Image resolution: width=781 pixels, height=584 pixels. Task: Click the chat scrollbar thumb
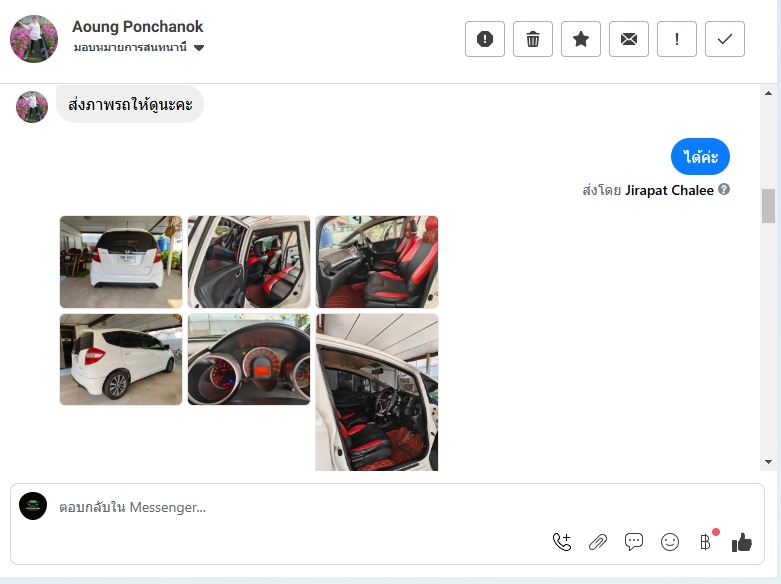[768, 206]
